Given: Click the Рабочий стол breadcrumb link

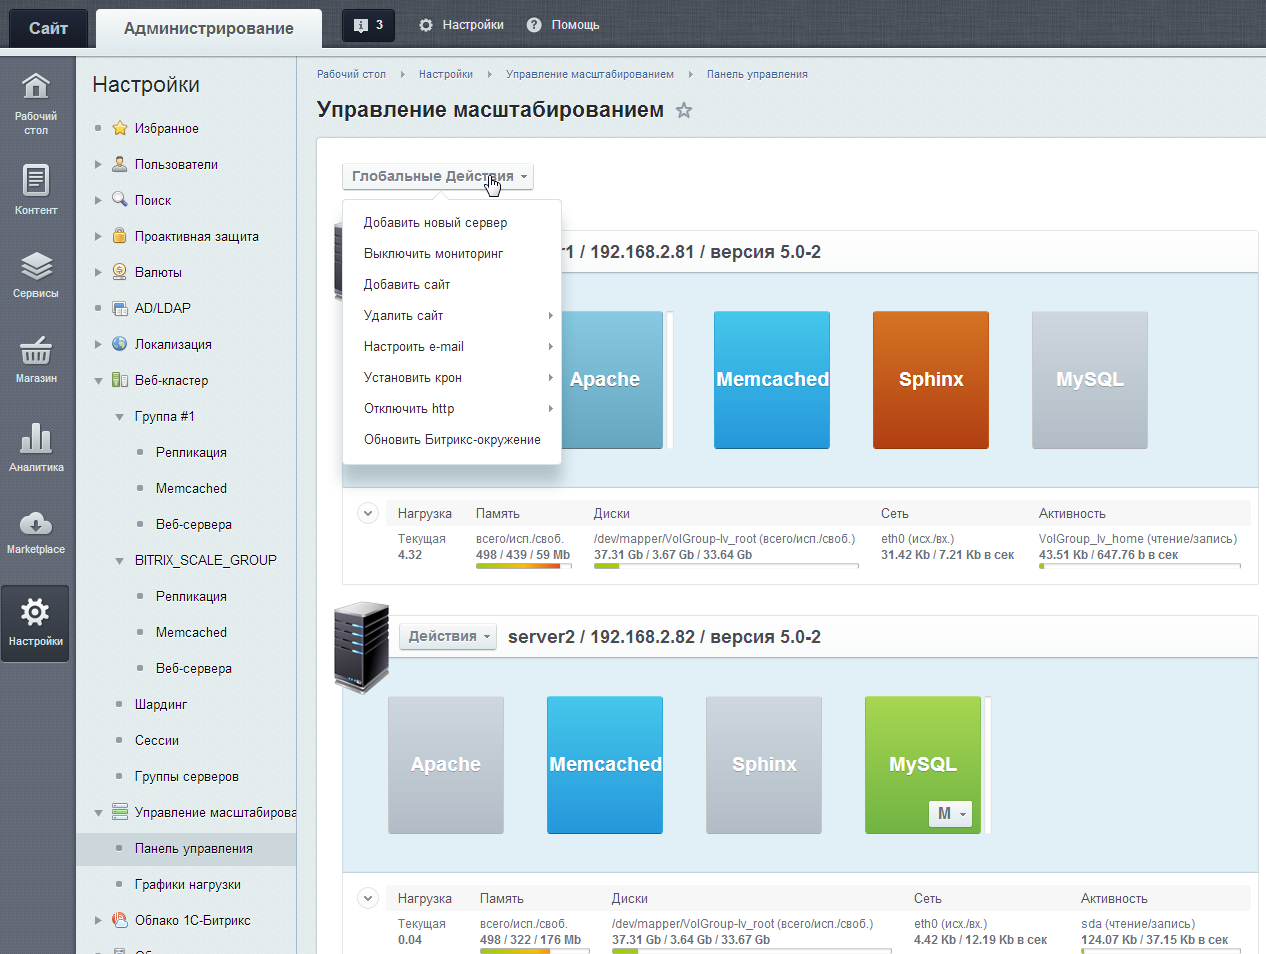Looking at the screenshot, I should click(x=351, y=74).
